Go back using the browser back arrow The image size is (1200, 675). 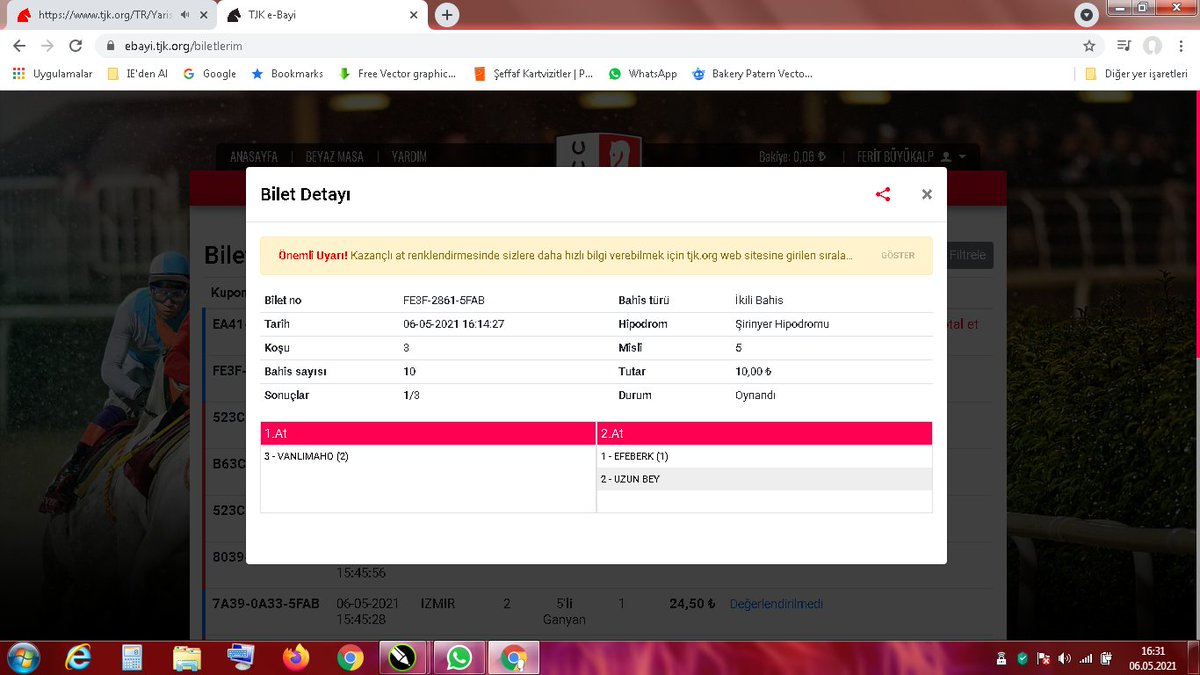(x=20, y=46)
